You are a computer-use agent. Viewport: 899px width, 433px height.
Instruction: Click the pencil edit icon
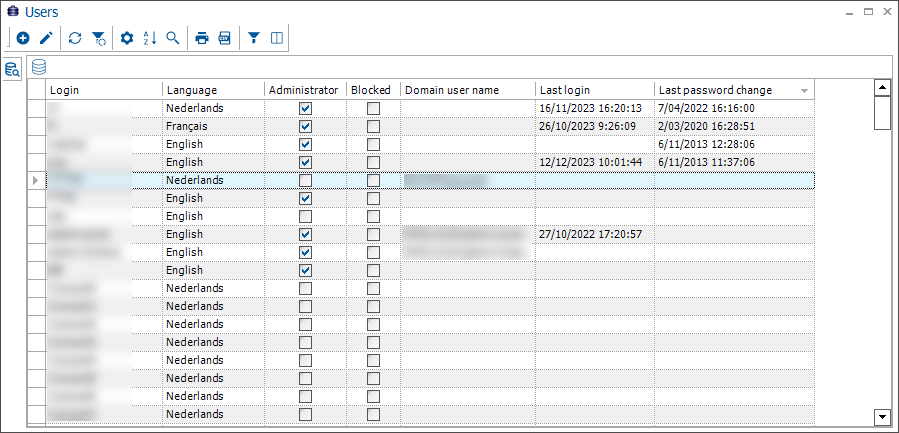point(46,38)
